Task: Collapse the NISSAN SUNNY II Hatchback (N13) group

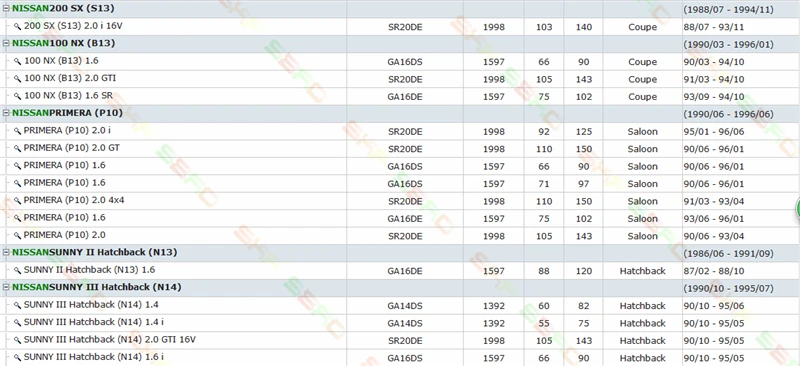Action: [7, 252]
